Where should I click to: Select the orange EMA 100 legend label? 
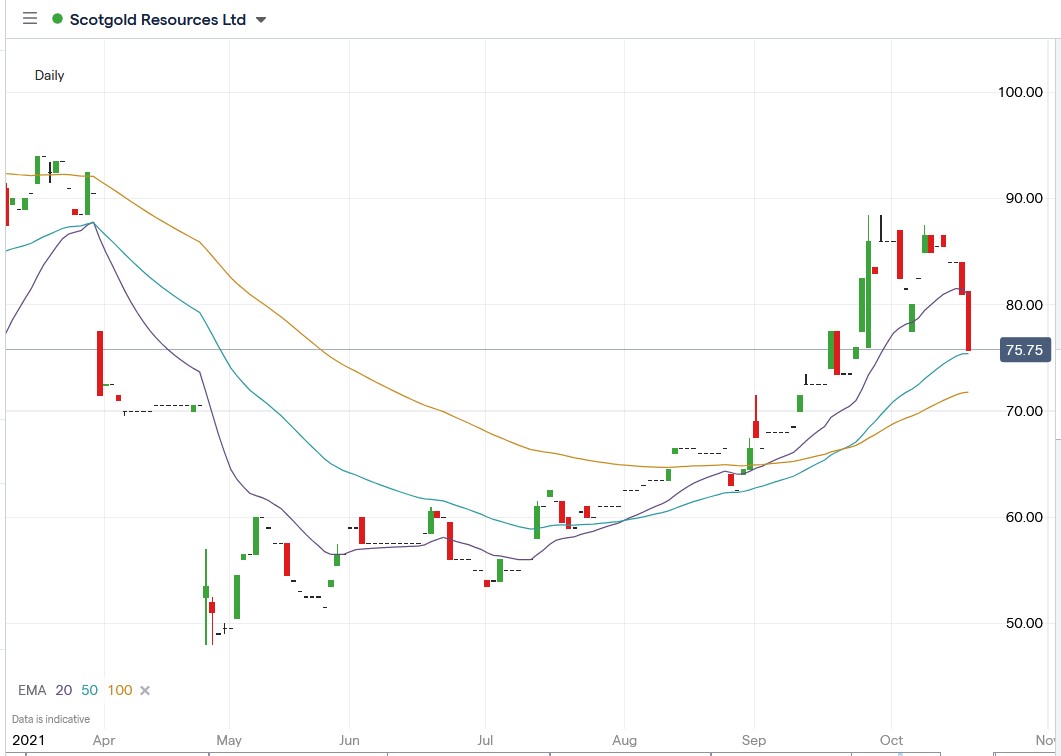point(119,690)
